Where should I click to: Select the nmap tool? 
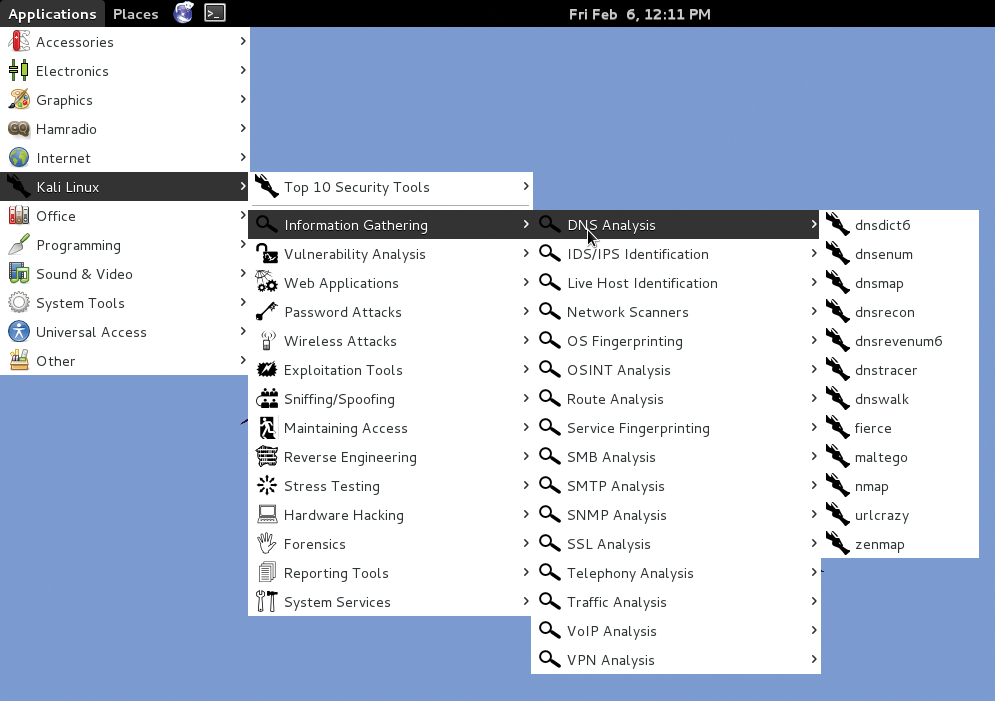[872, 486]
